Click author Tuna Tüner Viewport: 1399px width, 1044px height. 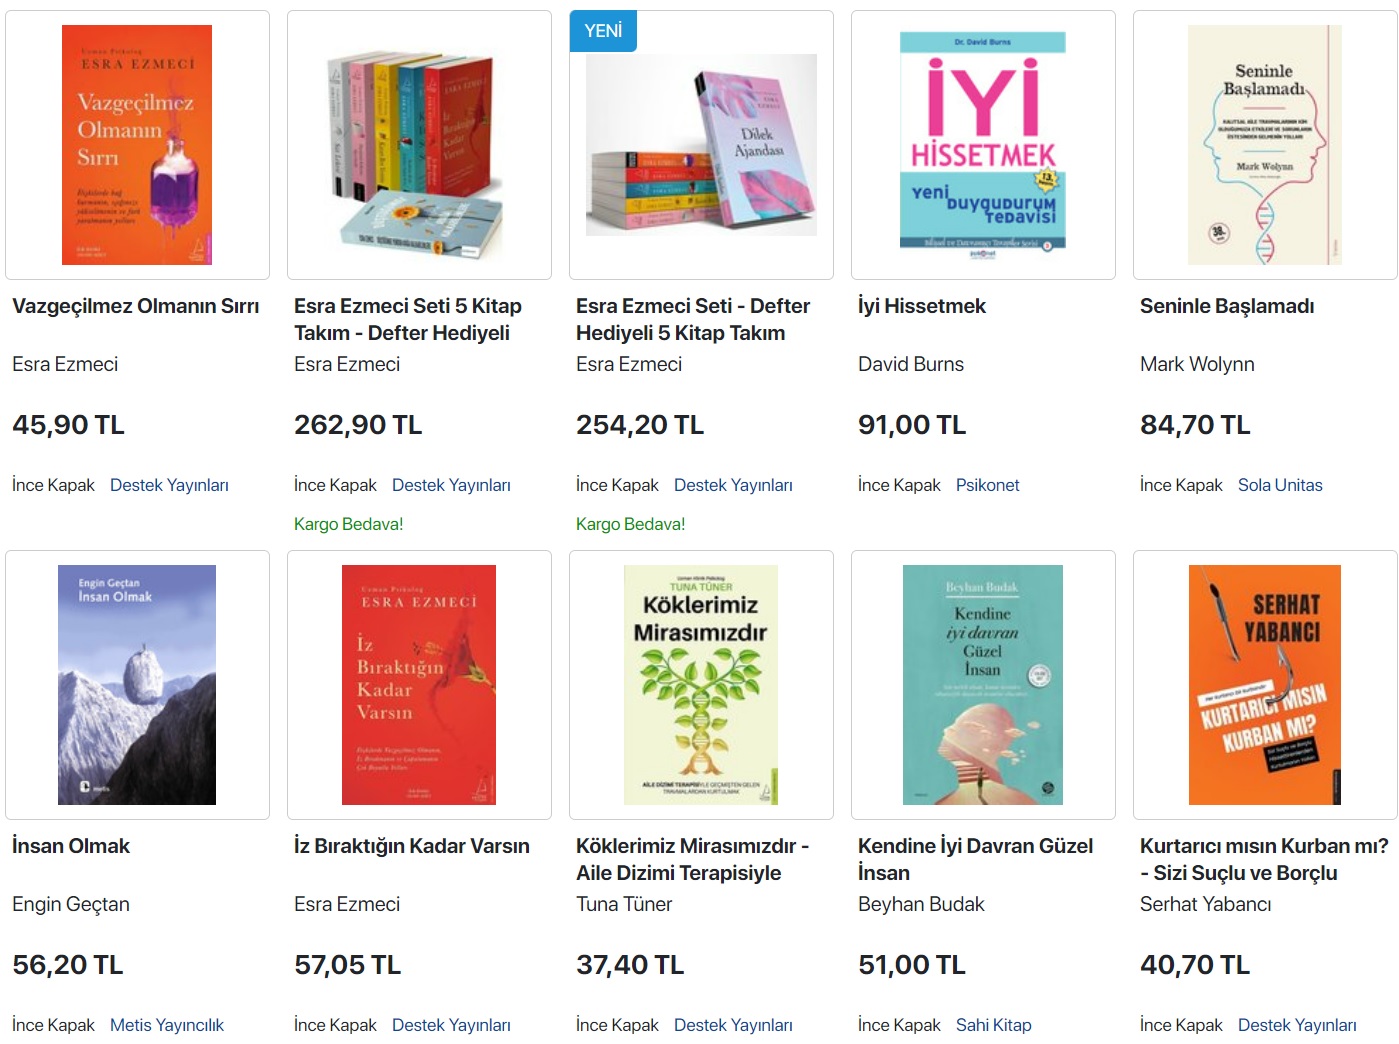coord(624,904)
